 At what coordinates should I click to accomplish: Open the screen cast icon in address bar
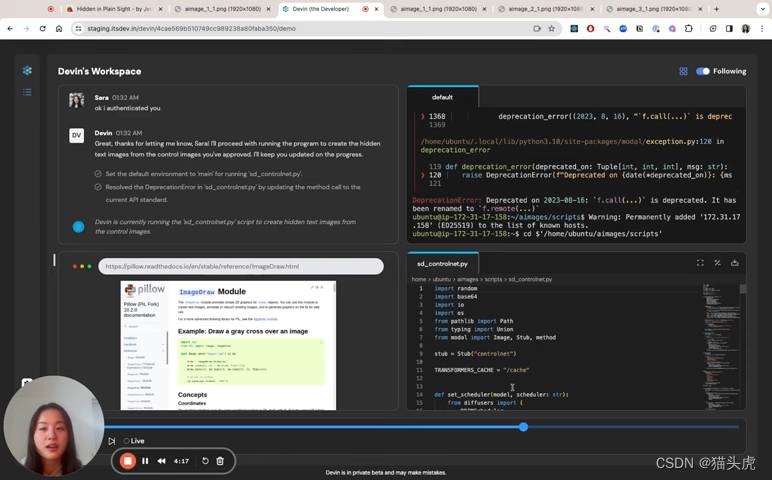[x=537, y=29]
